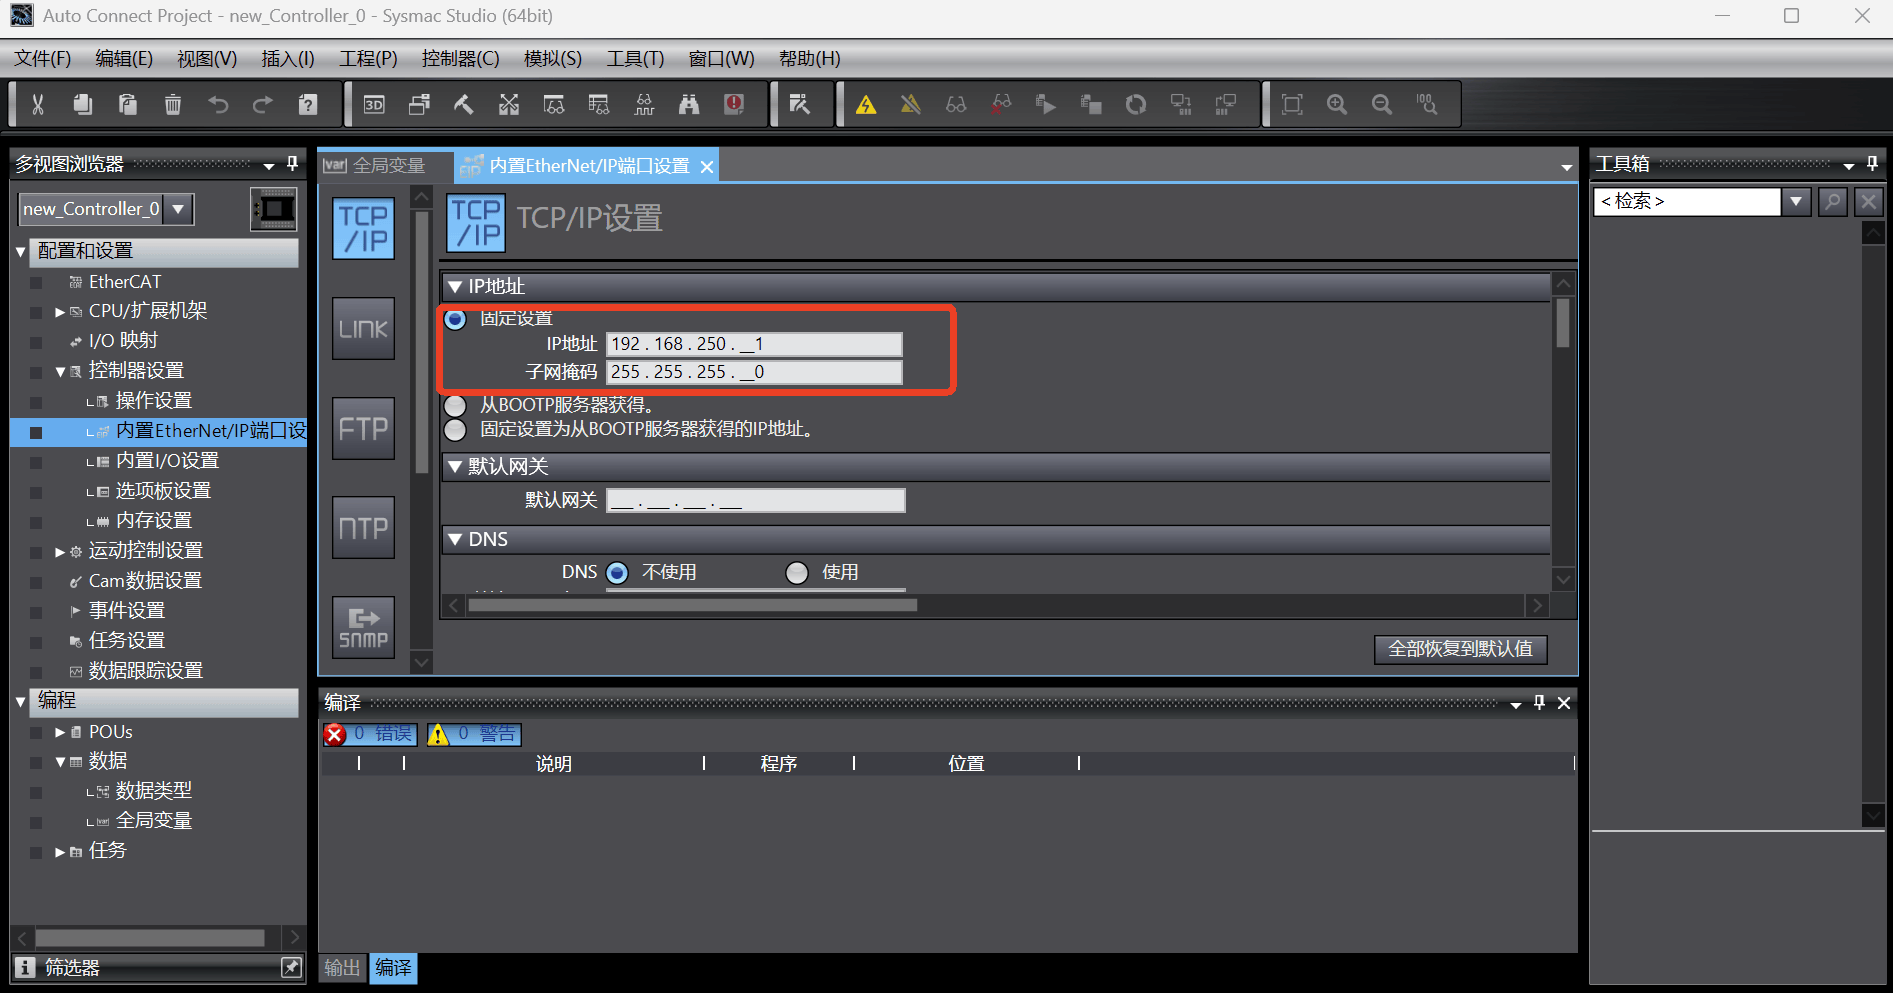
Task: Collapse the 默认网关 section
Action: tap(455, 466)
